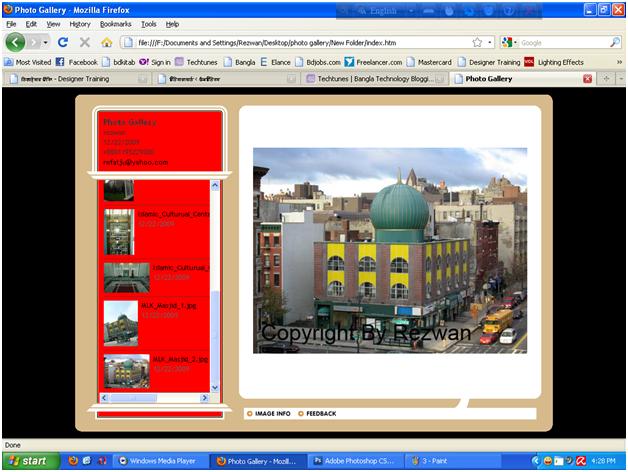The image size is (628, 472).
Task: Open the Yahoo Sign in bookmark
Action: pyautogui.click(x=155, y=62)
